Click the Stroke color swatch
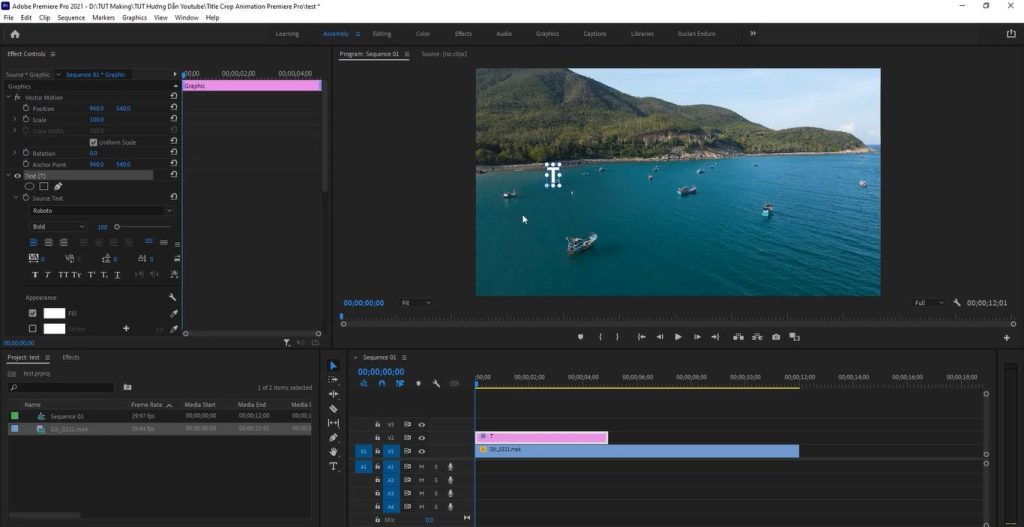 (x=54, y=328)
